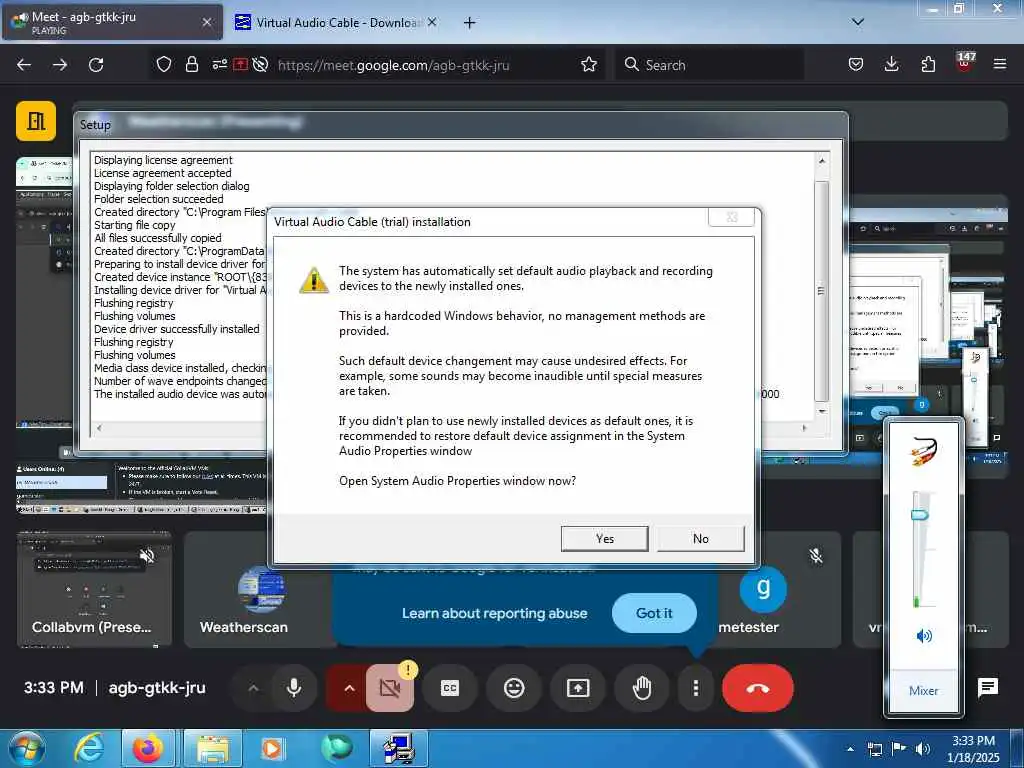This screenshot has width=1024, height=768.
Task: Open taskbar clock showing 3:33 PM
Action: 973,749
